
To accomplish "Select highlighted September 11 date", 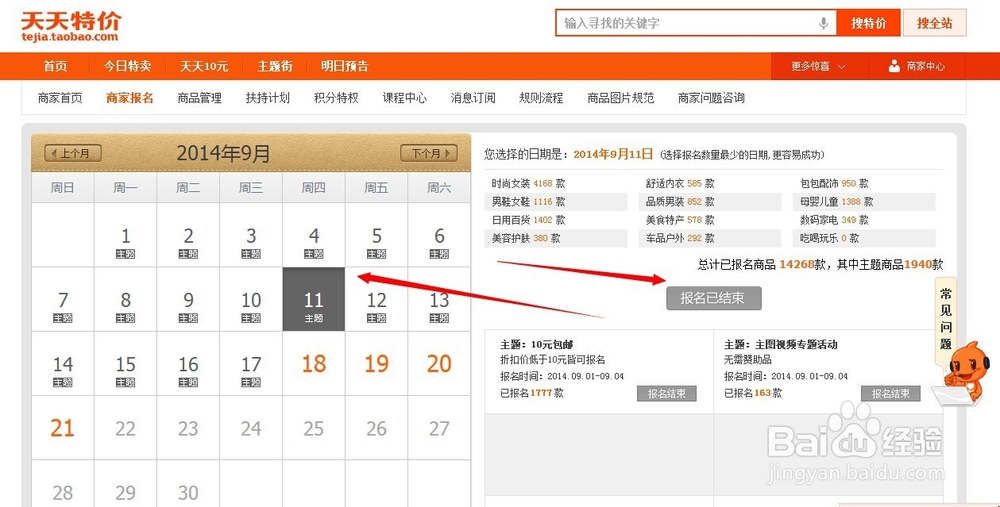I will (314, 300).
